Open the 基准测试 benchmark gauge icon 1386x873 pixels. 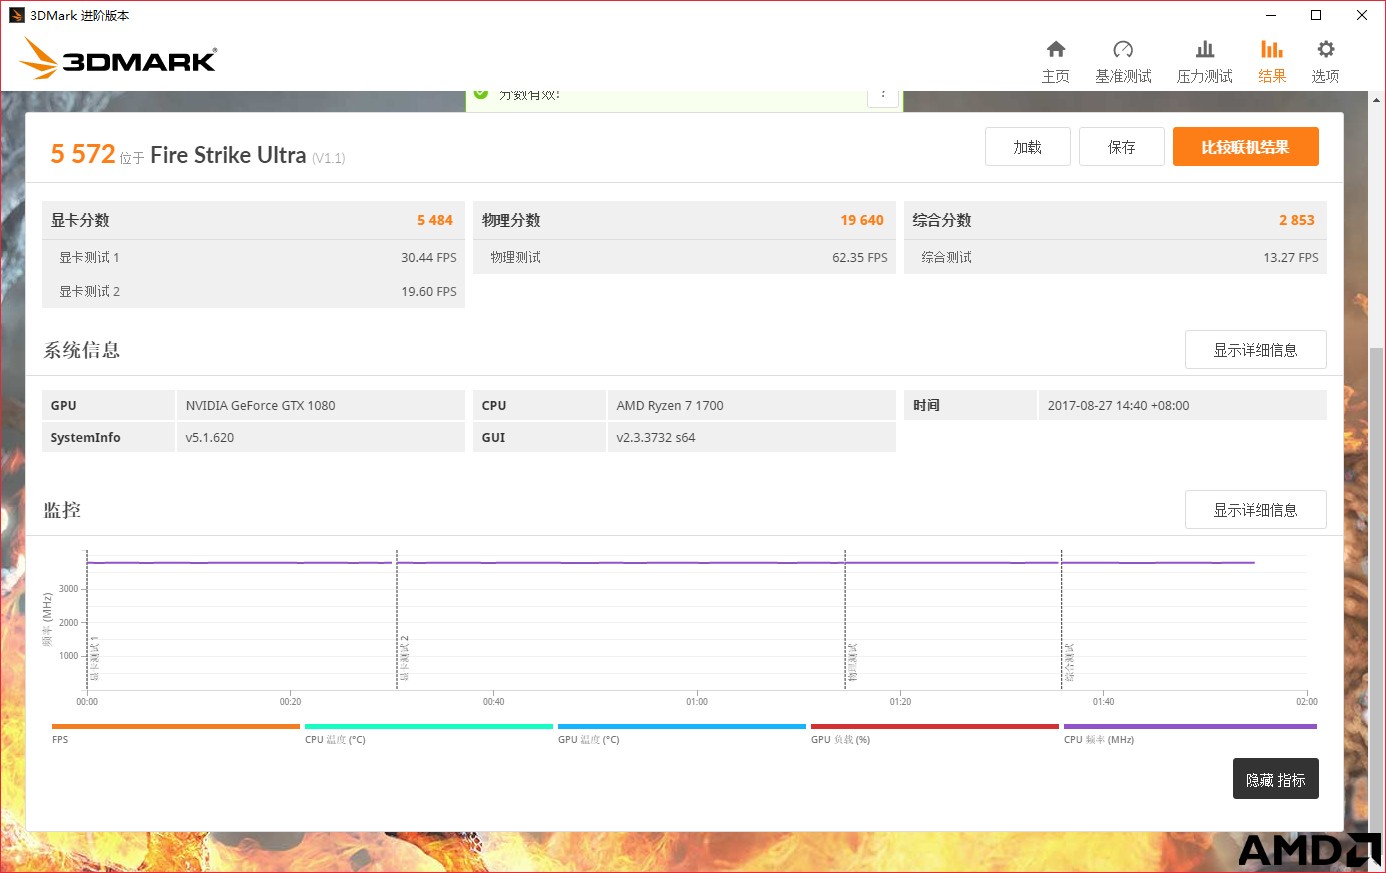[1123, 49]
